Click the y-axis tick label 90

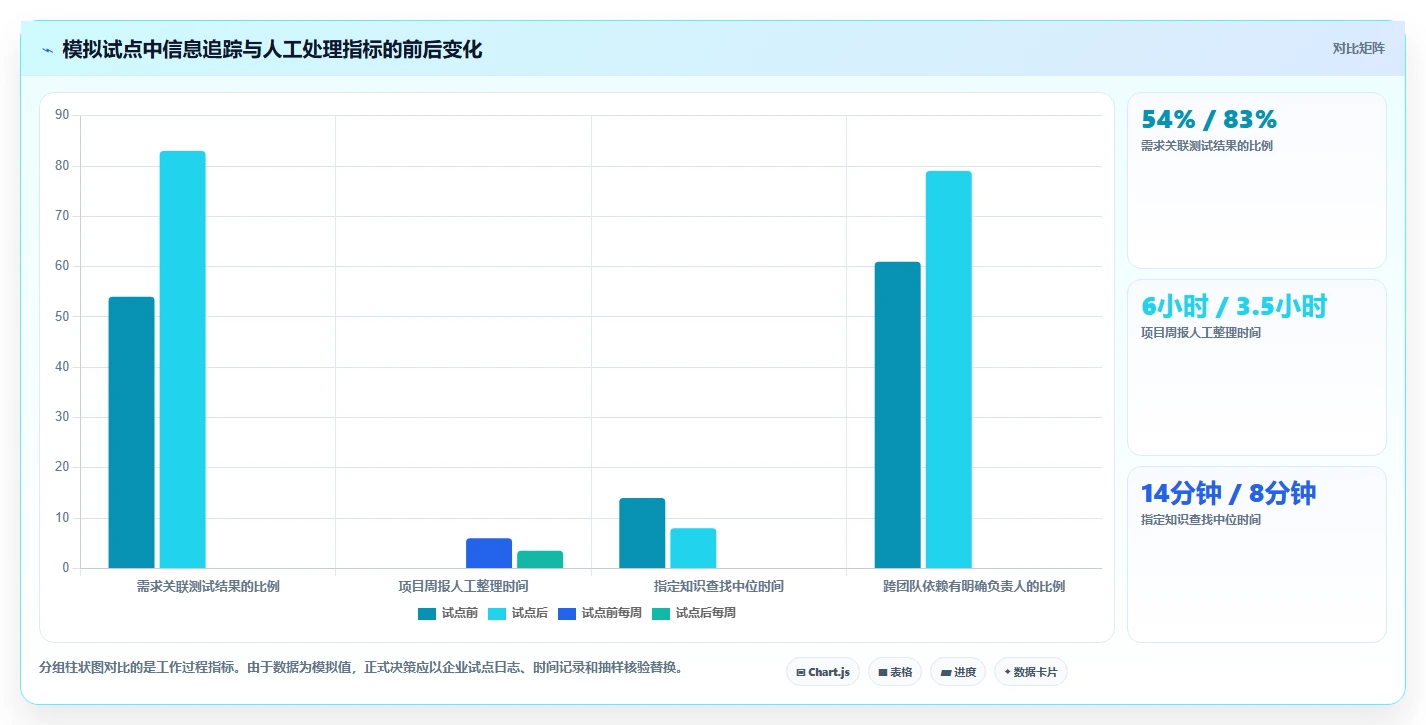[62, 115]
